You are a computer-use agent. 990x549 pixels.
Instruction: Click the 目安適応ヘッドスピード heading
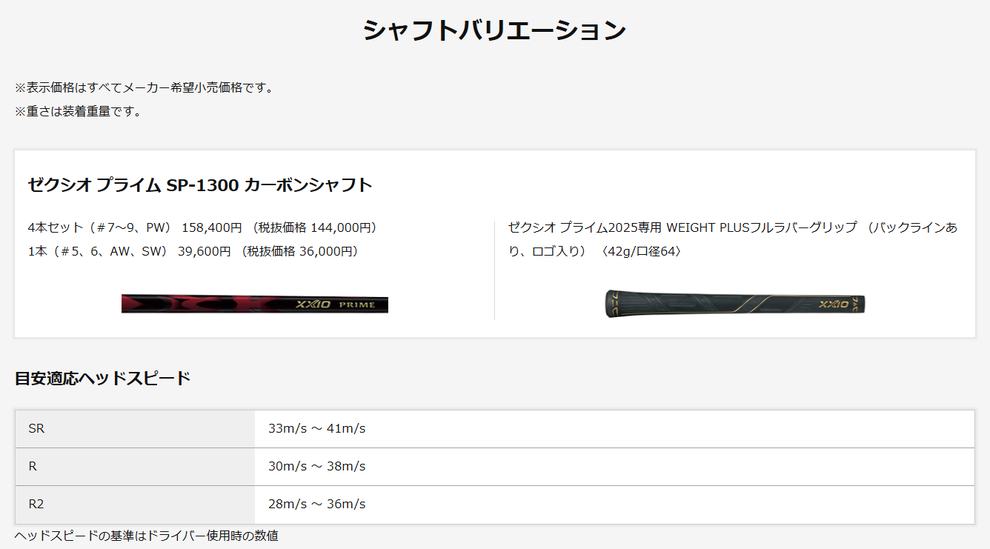102,379
